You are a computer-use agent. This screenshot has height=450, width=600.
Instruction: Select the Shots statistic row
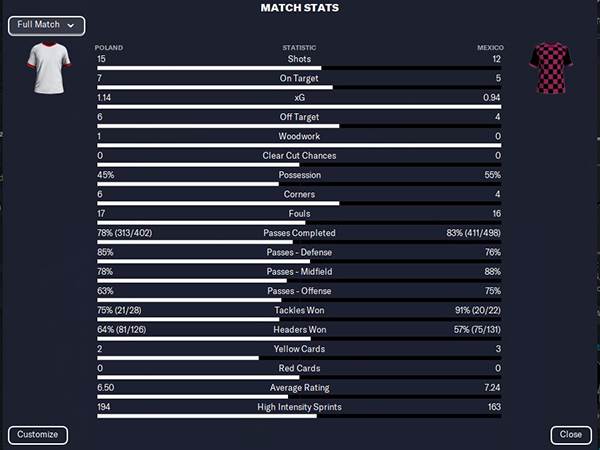point(299,60)
